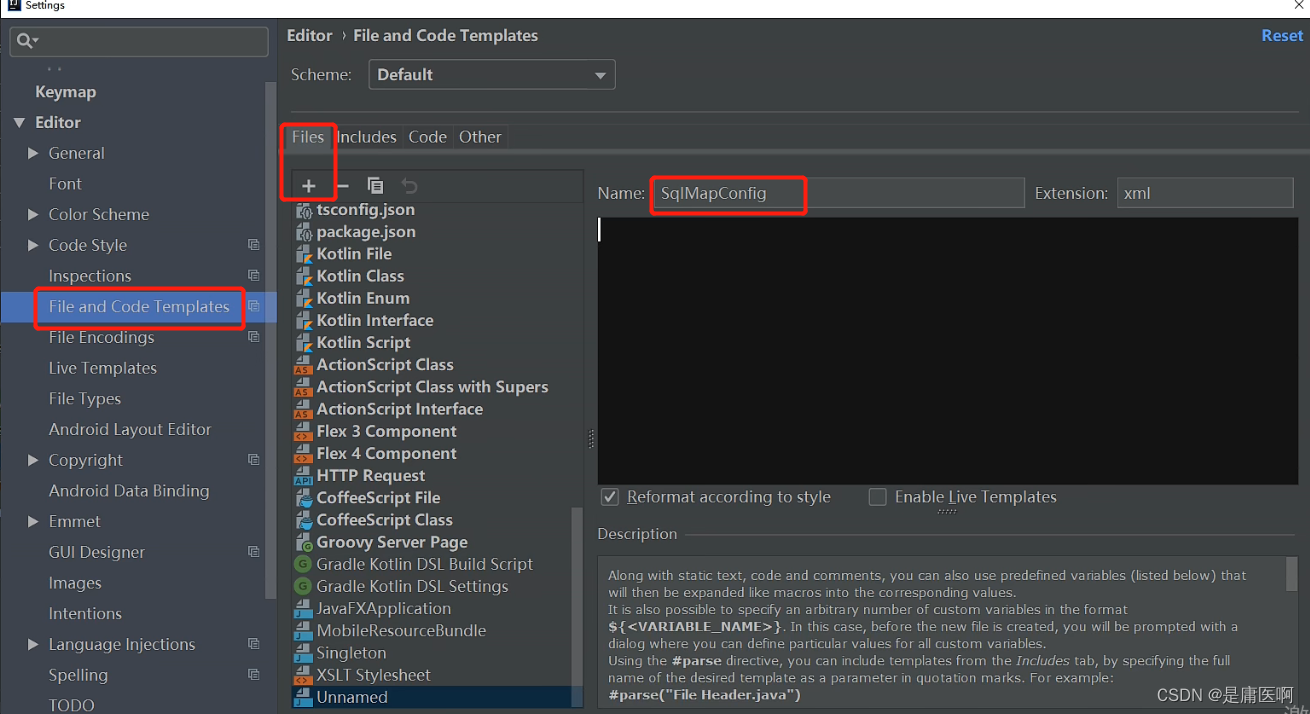Expand the Copyright settings node

pyautogui.click(x=33, y=460)
